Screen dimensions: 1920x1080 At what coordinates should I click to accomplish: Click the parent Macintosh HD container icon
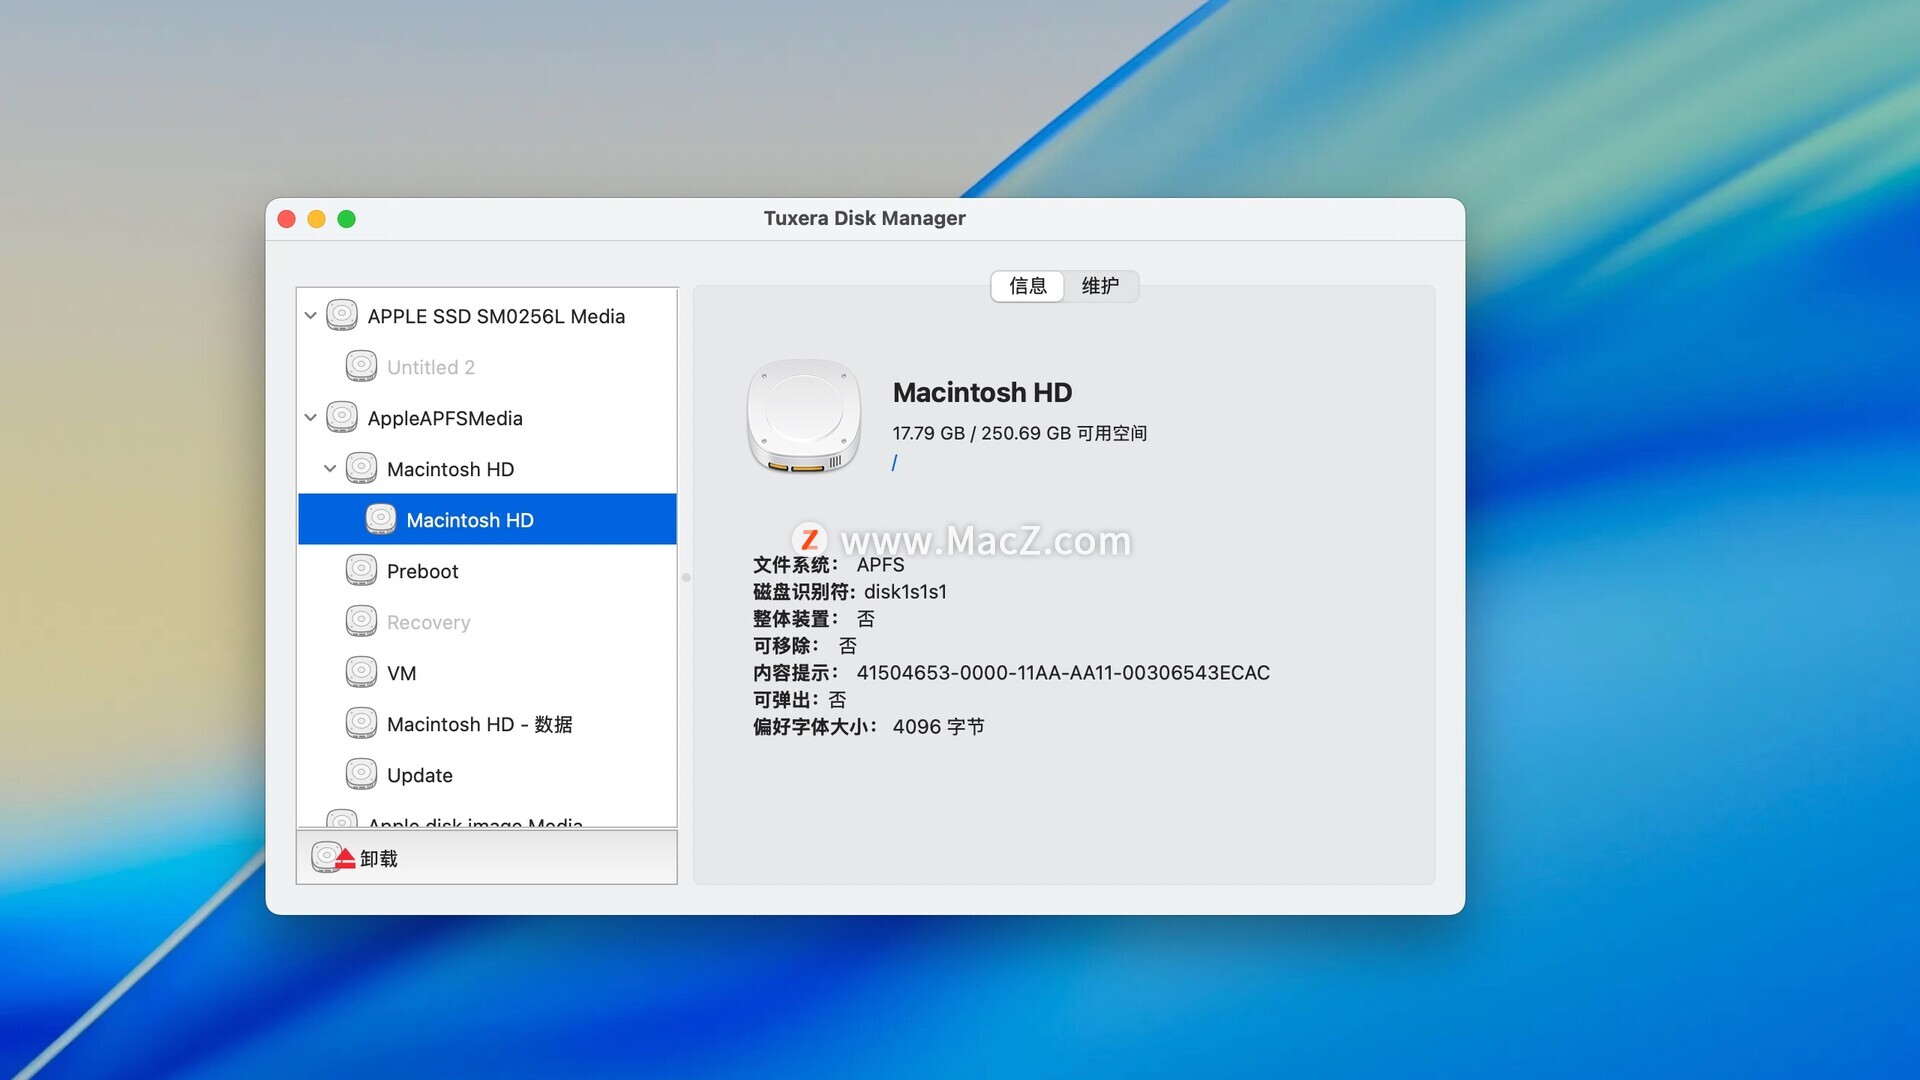coord(361,468)
